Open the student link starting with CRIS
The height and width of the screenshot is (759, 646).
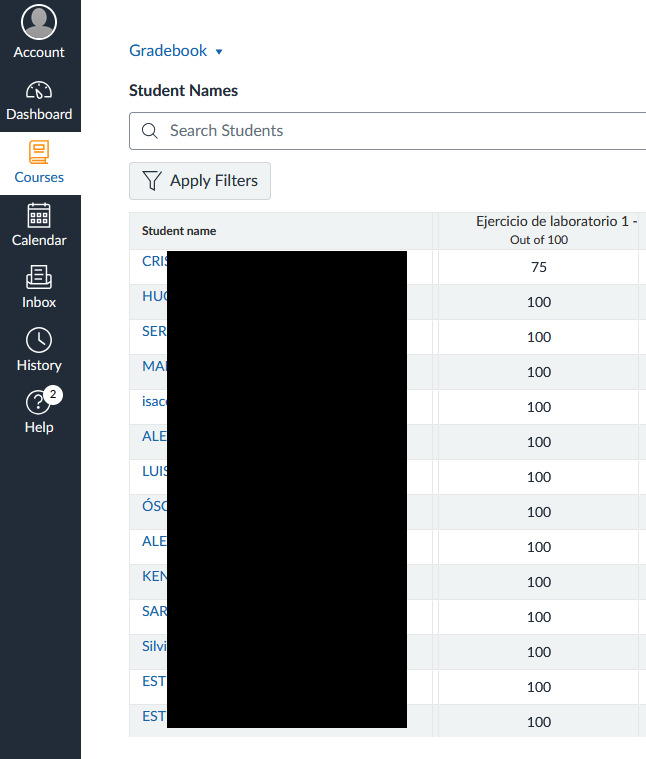pos(153,261)
